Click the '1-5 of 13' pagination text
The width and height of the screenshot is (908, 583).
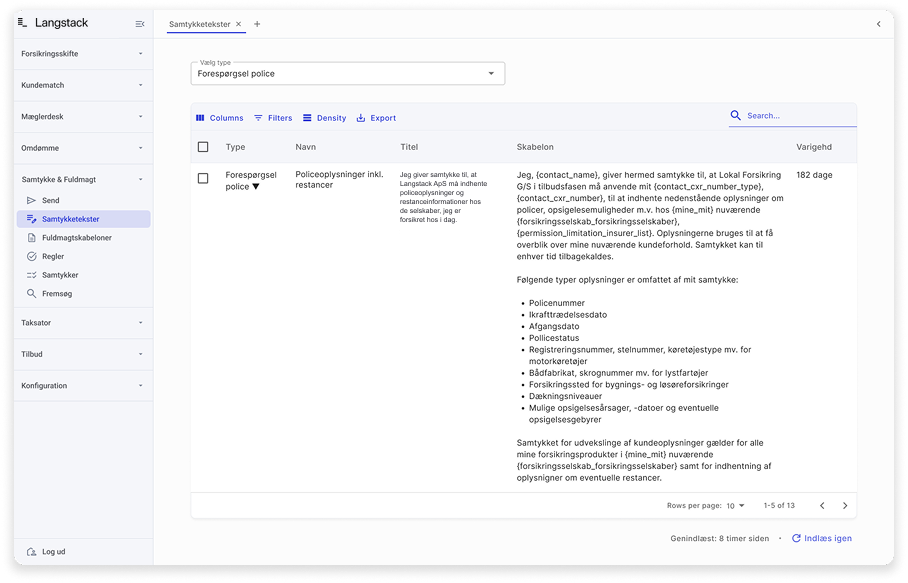(x=779, y=505)
